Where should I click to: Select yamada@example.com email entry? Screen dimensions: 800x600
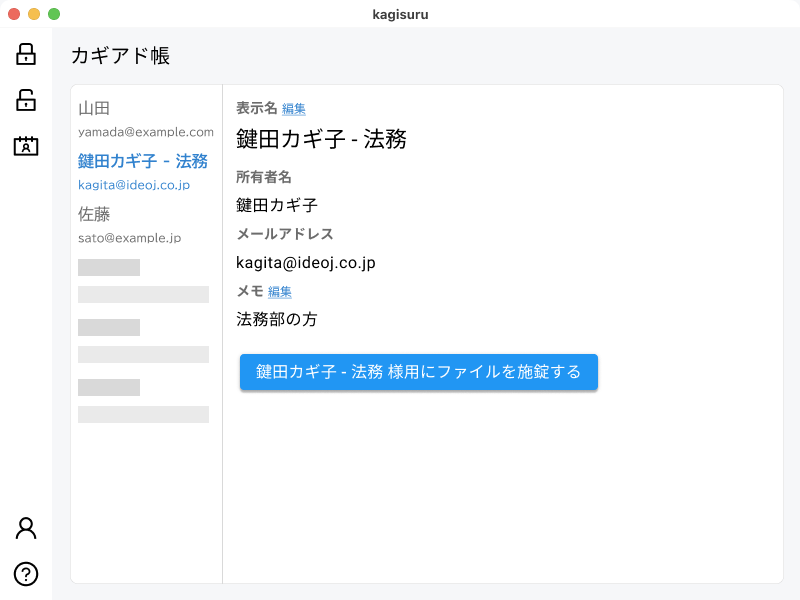(x=146, y=132)
